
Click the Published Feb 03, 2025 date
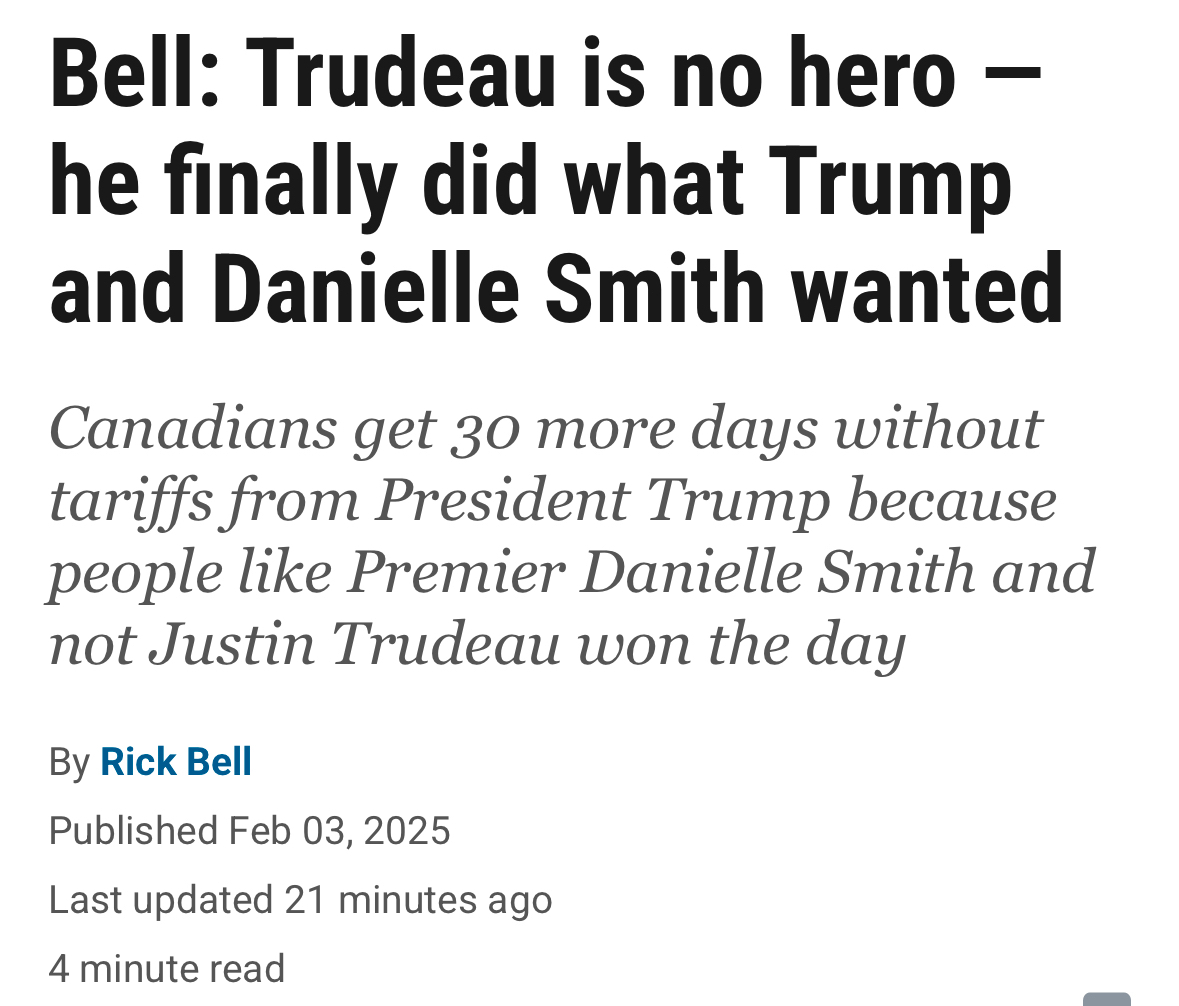click(250, 831)
